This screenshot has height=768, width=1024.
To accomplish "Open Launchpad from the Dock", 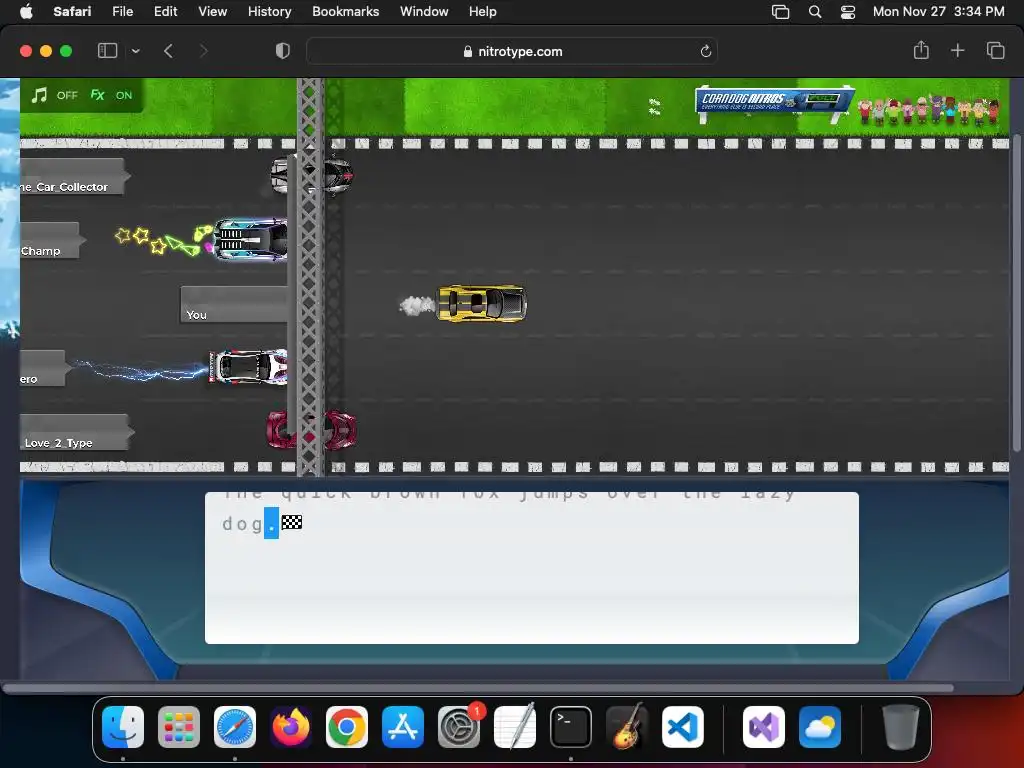I will tap(179, 727).
